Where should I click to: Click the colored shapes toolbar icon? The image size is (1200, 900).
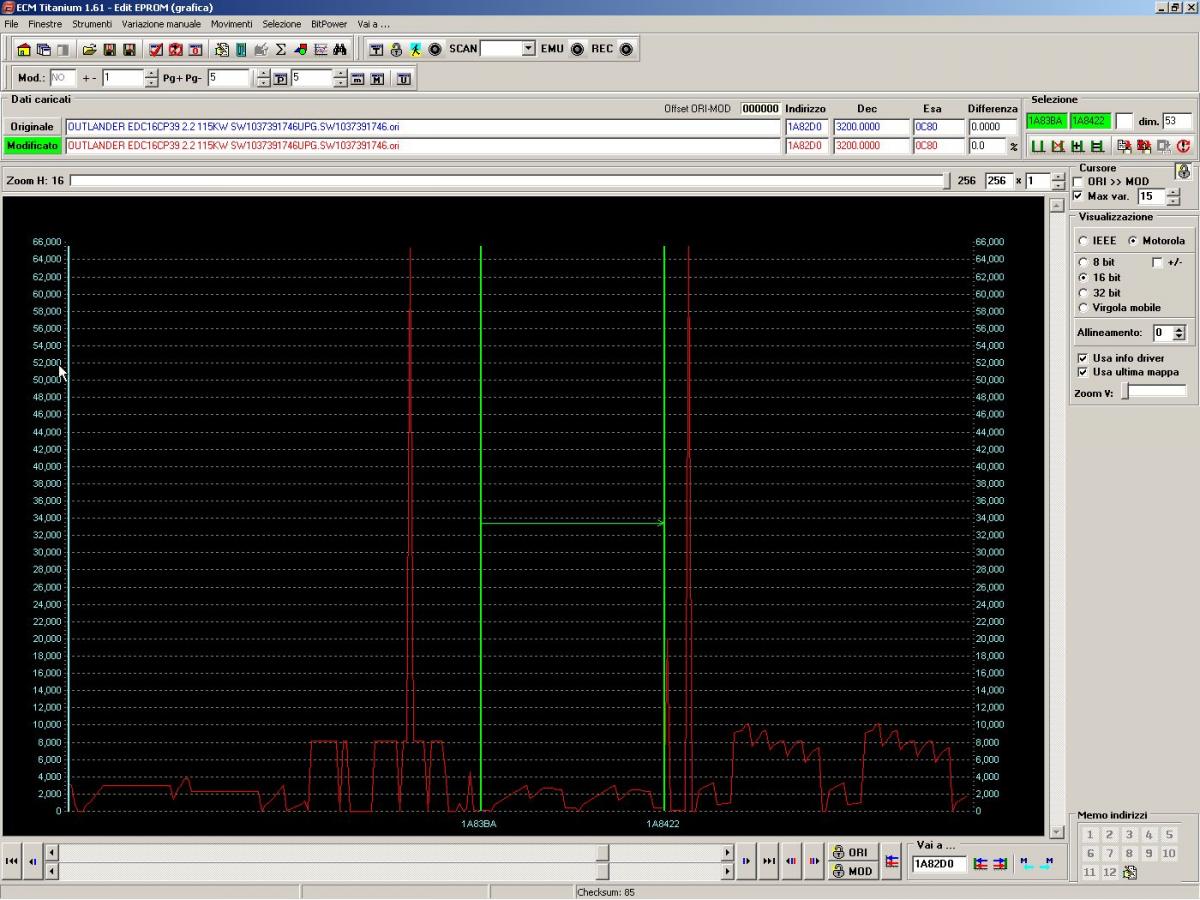(300, 49)
